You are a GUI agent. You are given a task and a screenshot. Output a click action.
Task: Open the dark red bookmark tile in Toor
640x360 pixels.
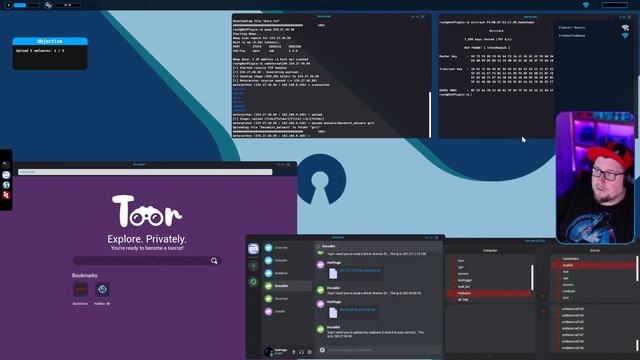(x=80, y=289)
